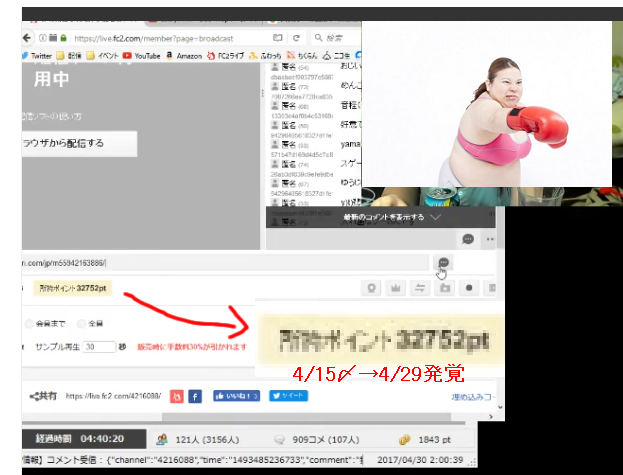Click the viewers icon next to 121人
The width and height of the screenshot is (623, 475).
click(x=162, y=439)
